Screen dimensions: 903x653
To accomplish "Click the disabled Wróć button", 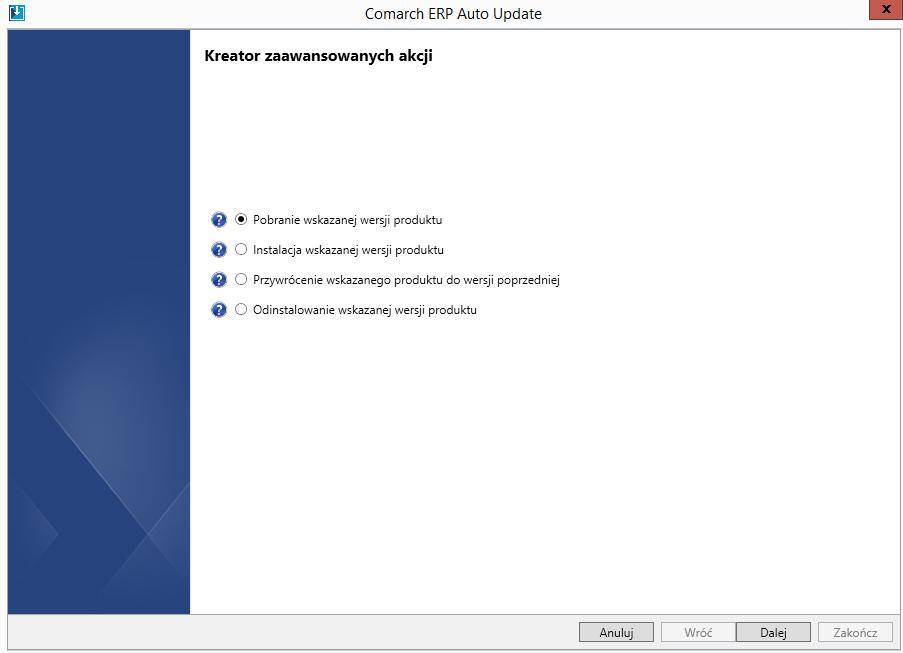I will 698,632.
